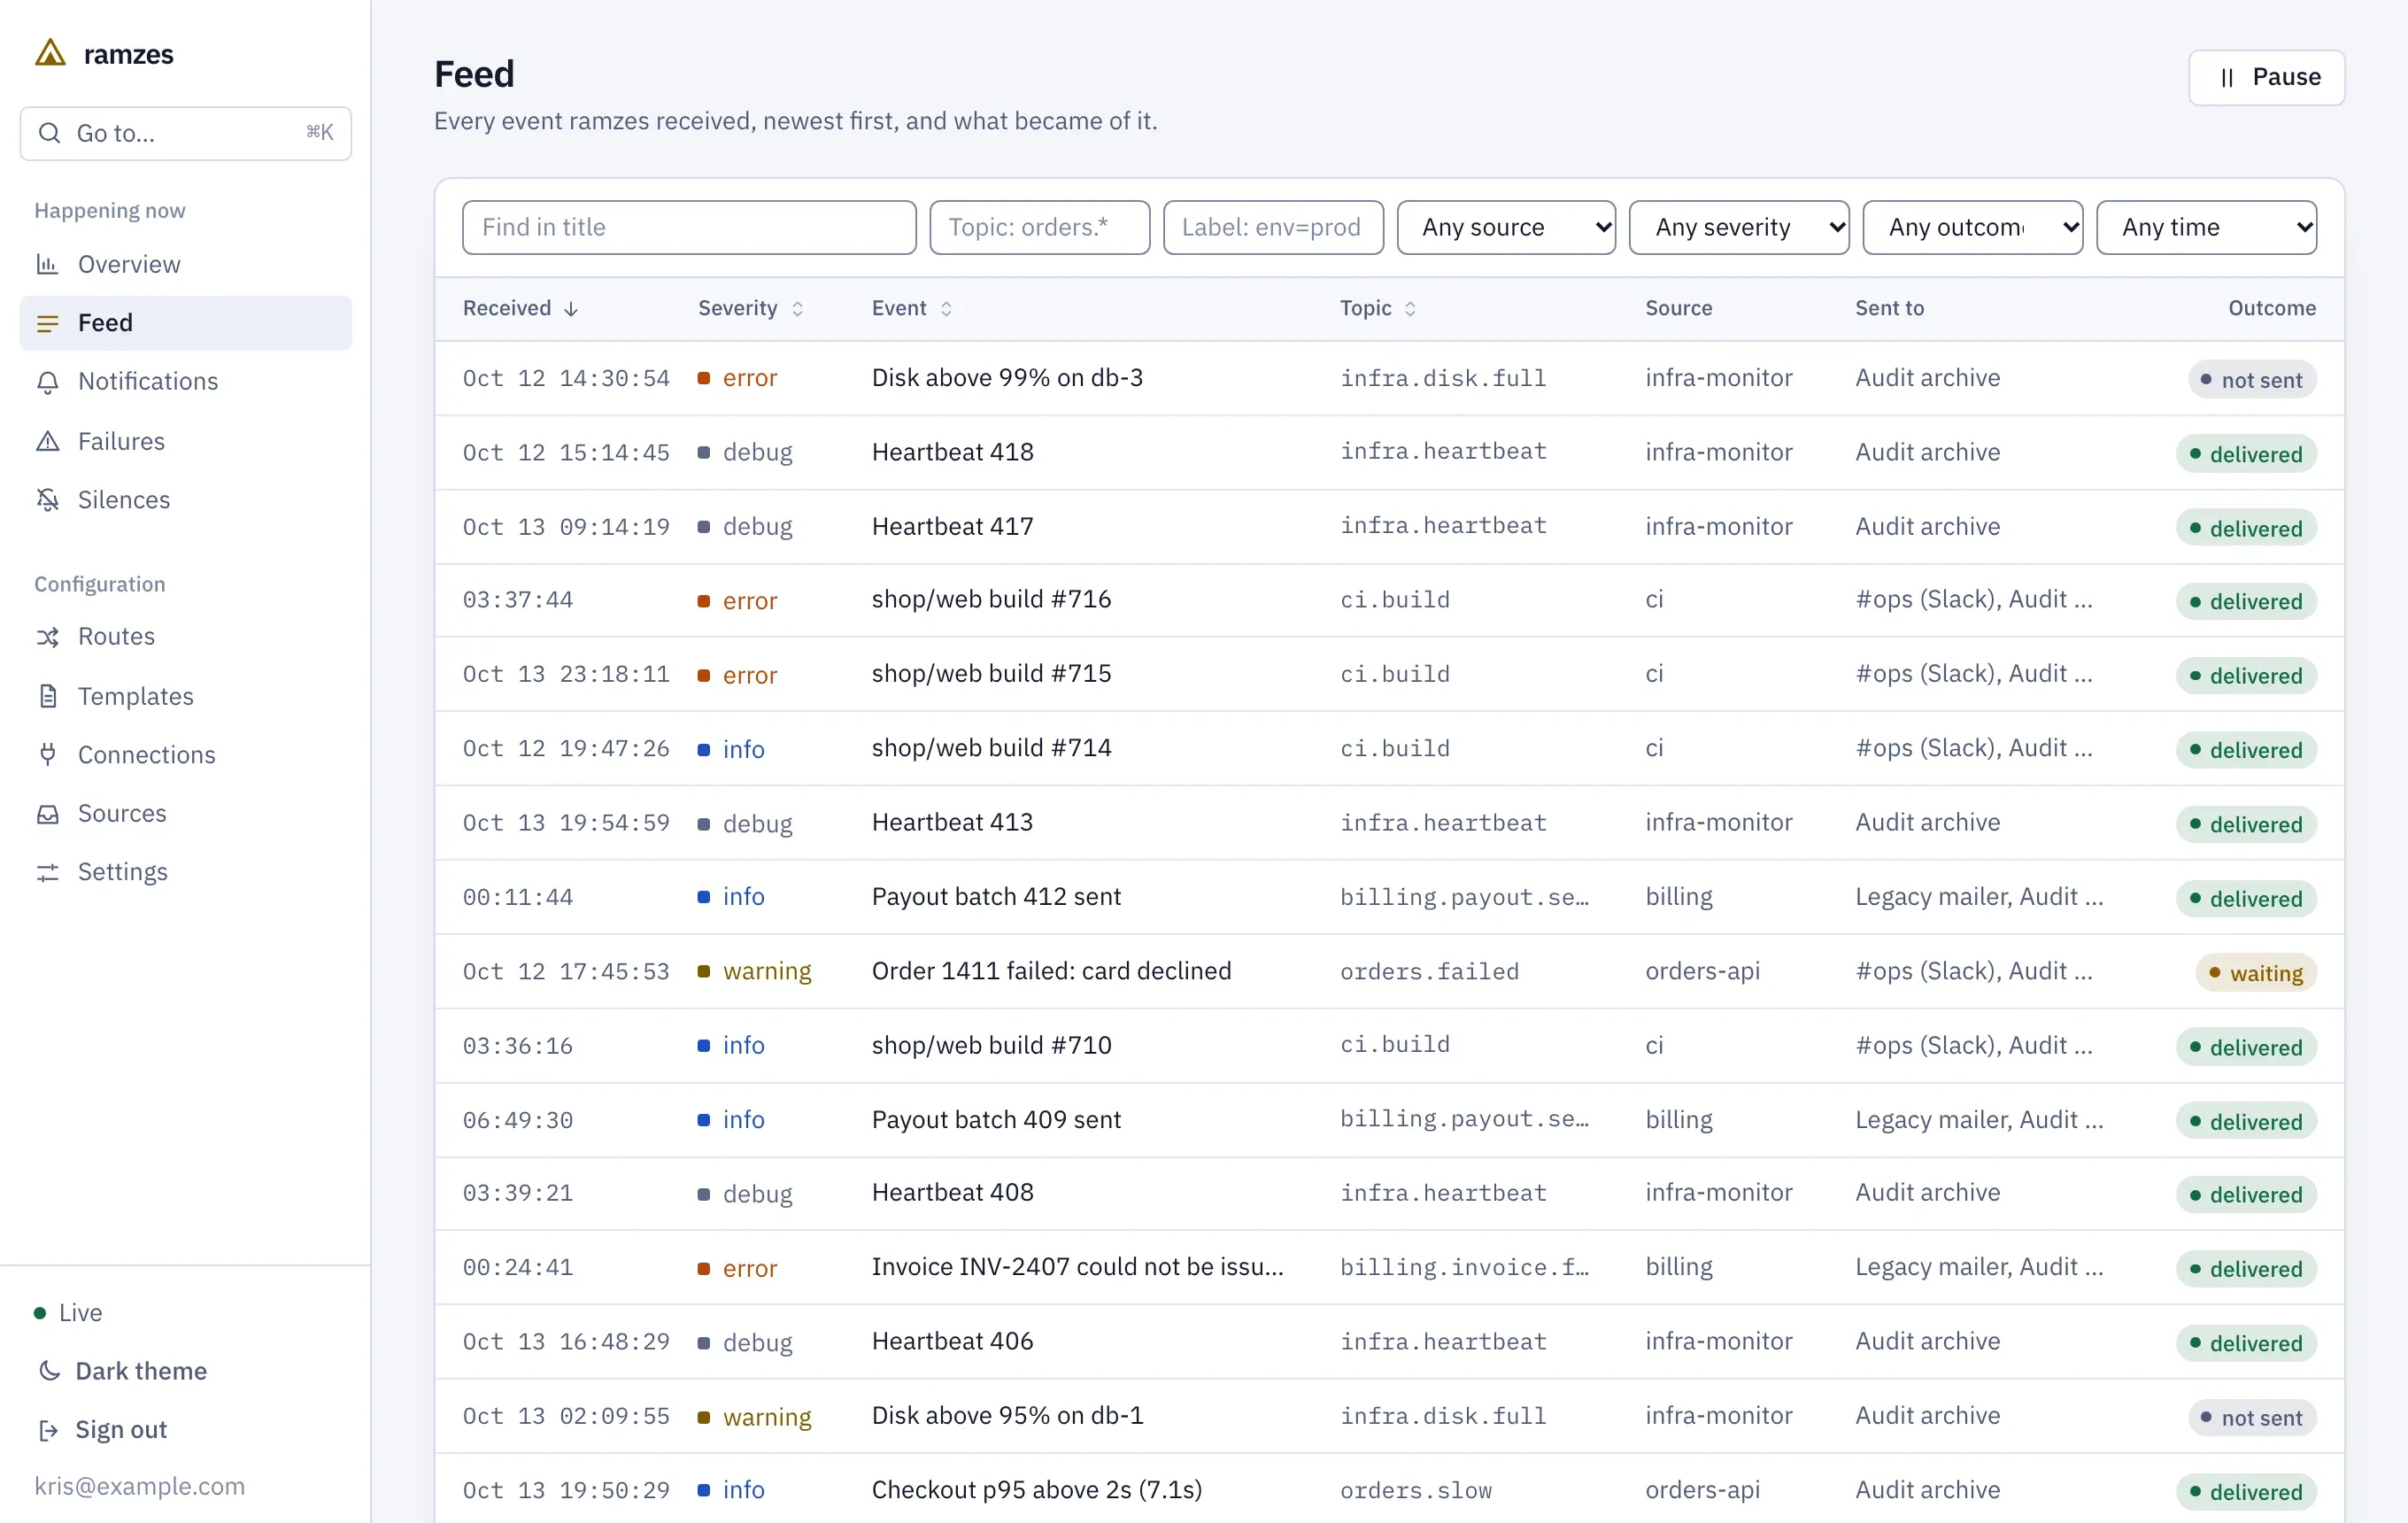Image resolution: width=2408 pixels, height=1523 pixels.
Task: Open Settings page
Action: [186, 872]
